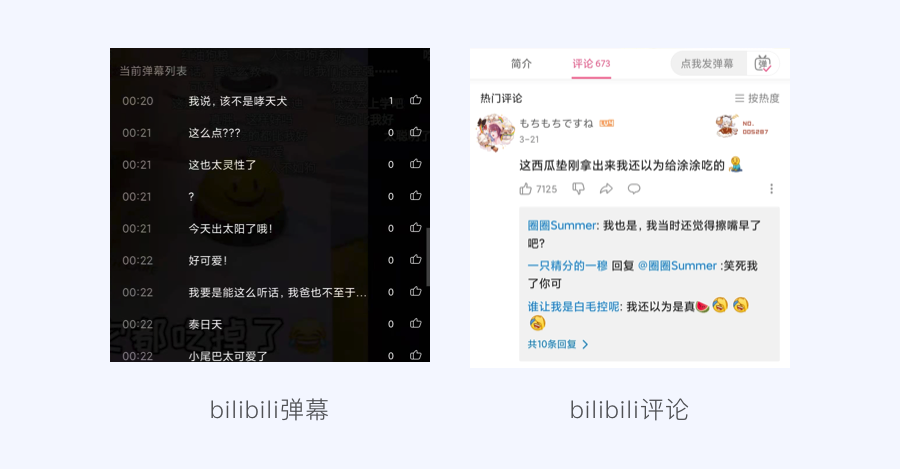Like the danmaku "这也太灵性了"
This screenshot has height=469, width=900.
(416, 164)
